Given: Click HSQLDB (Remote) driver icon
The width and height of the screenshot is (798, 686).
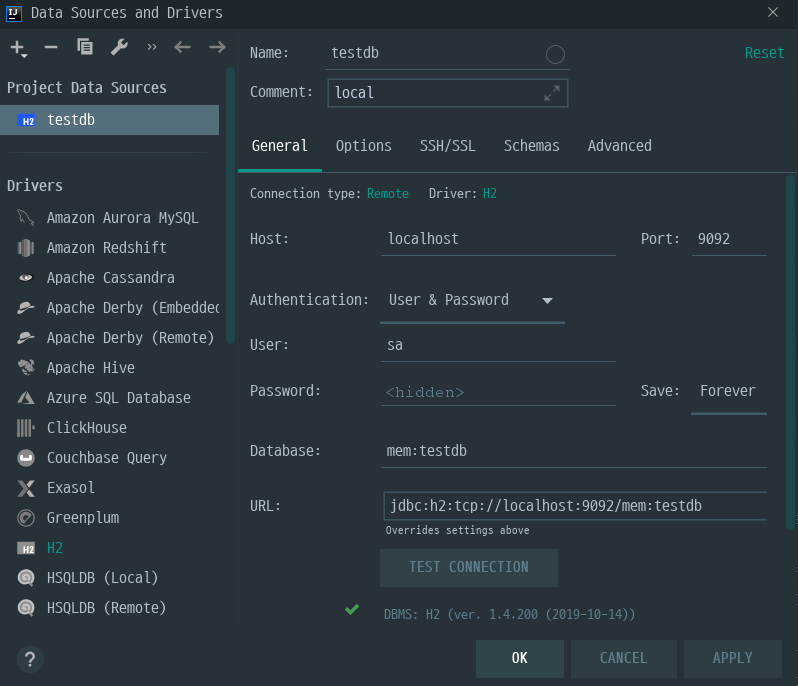Looking at the screenshot, I should pos(26,608).
